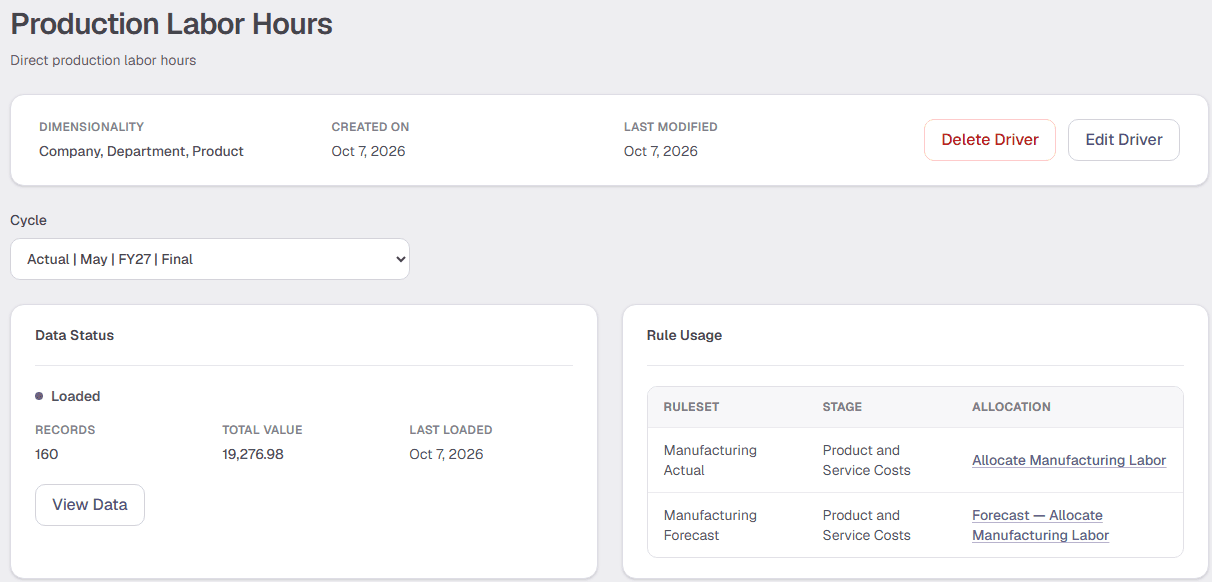Screen dimensions: 1212x582
Task: Open the Allocate Manufacturing Labor link
Action: (1069, 461)
